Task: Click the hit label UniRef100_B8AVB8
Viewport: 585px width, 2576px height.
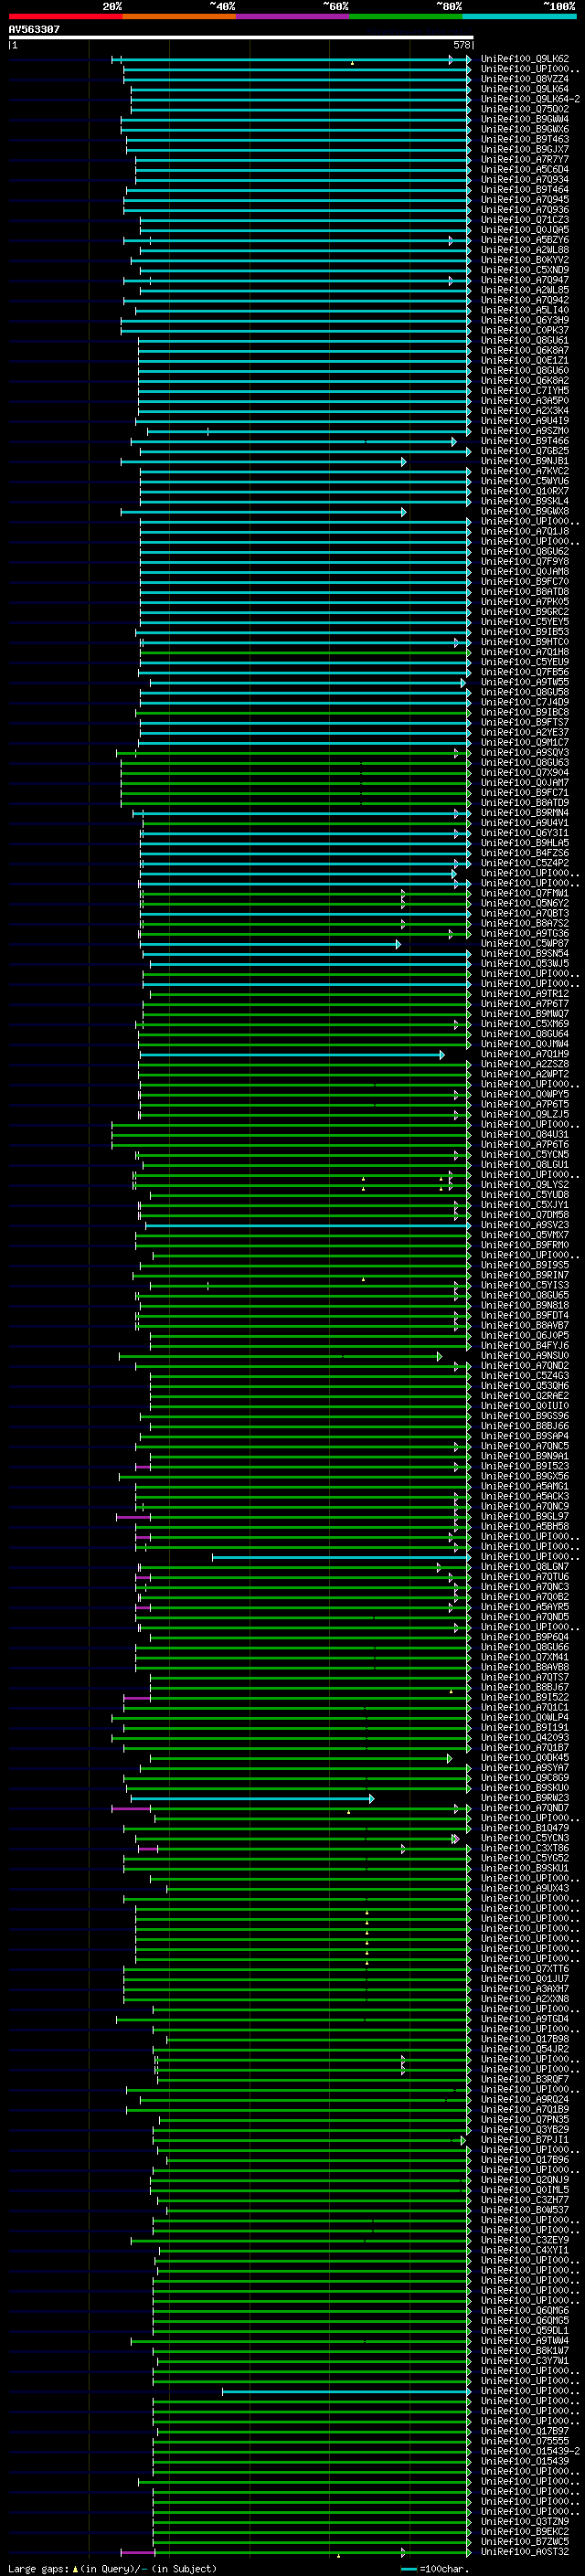Action: point(525,1667)
